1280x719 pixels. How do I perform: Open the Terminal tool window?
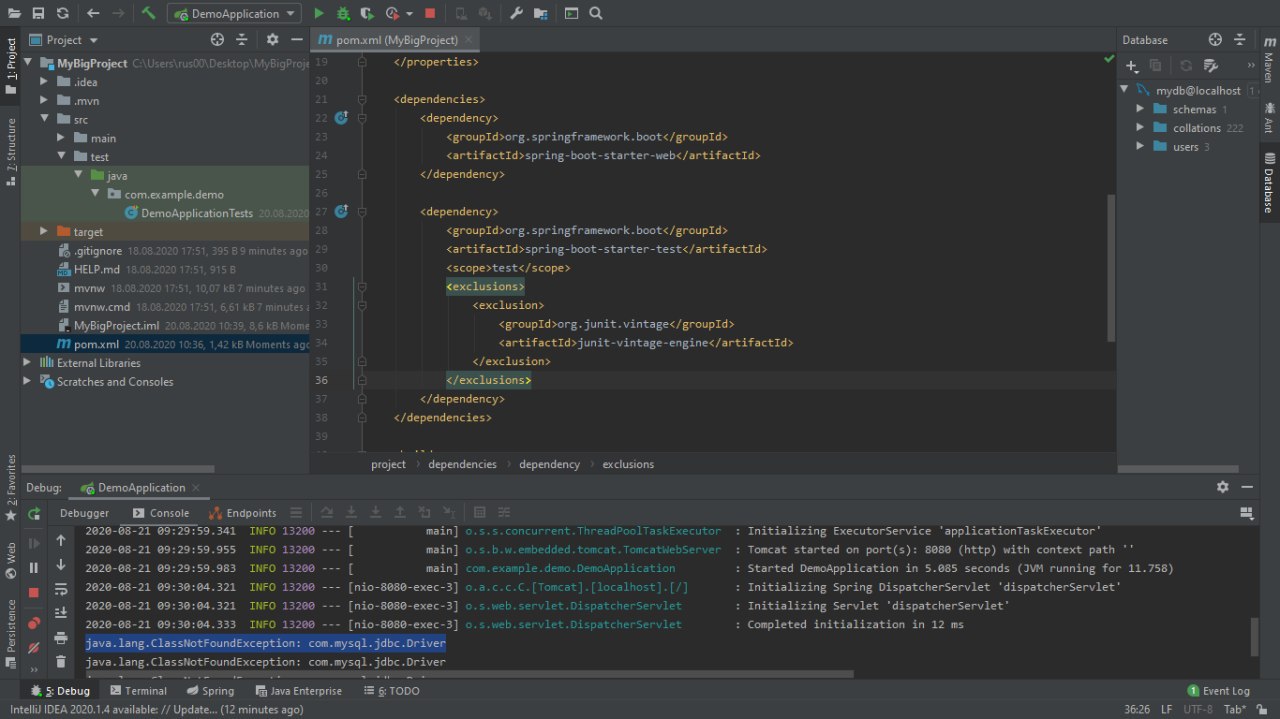[138, 691]
